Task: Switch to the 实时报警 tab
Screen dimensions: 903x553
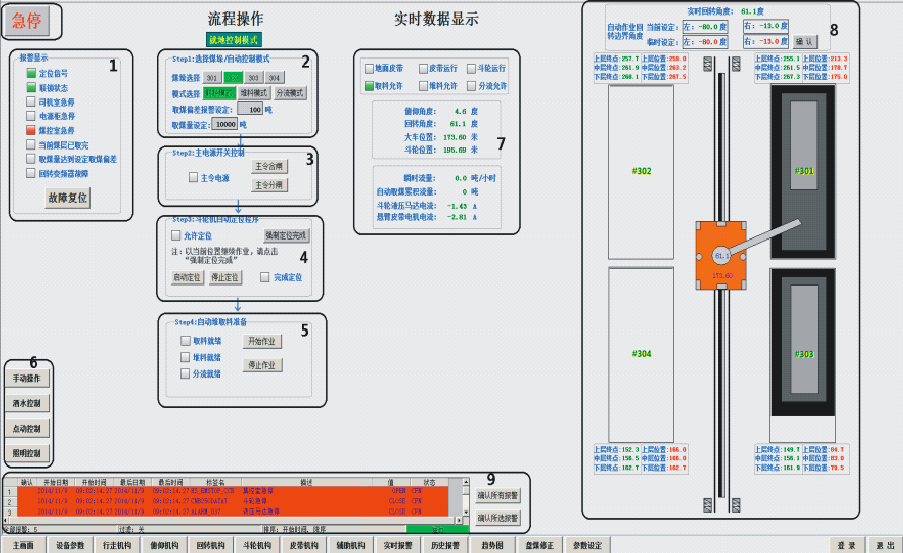Action: [398, 545]
